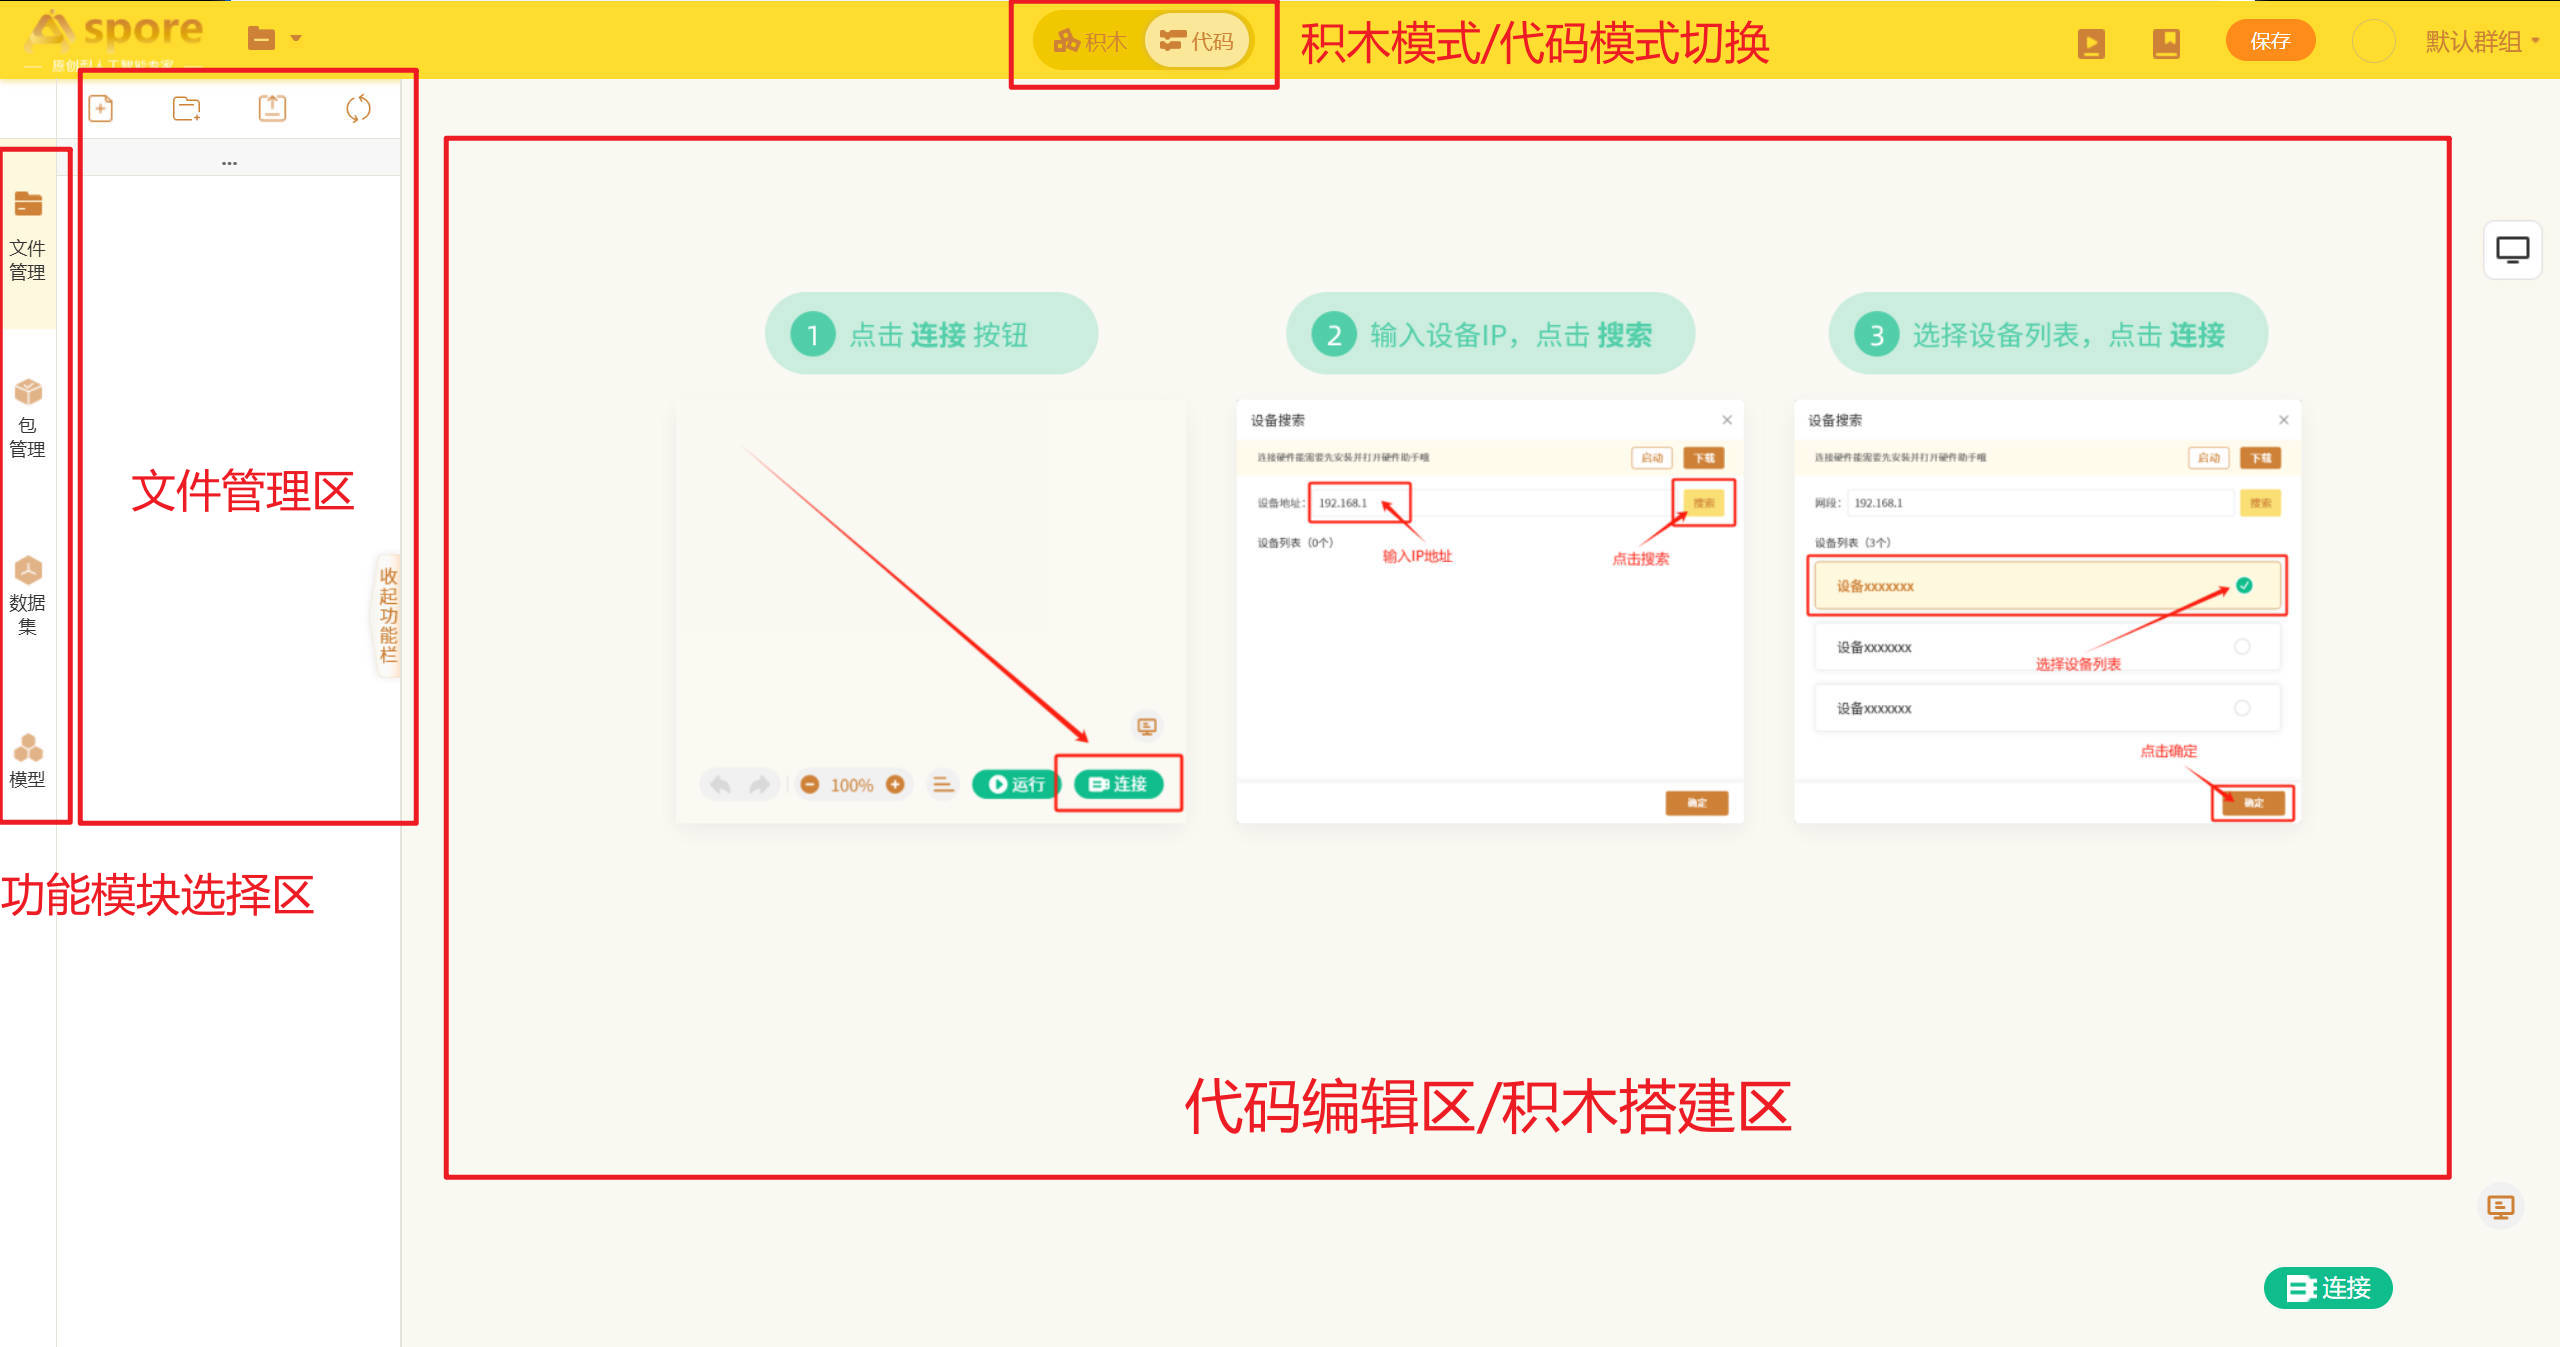Click the upload file icon
The width and height of the screenshot is (2560, 1347).
[x=272, y=108]
